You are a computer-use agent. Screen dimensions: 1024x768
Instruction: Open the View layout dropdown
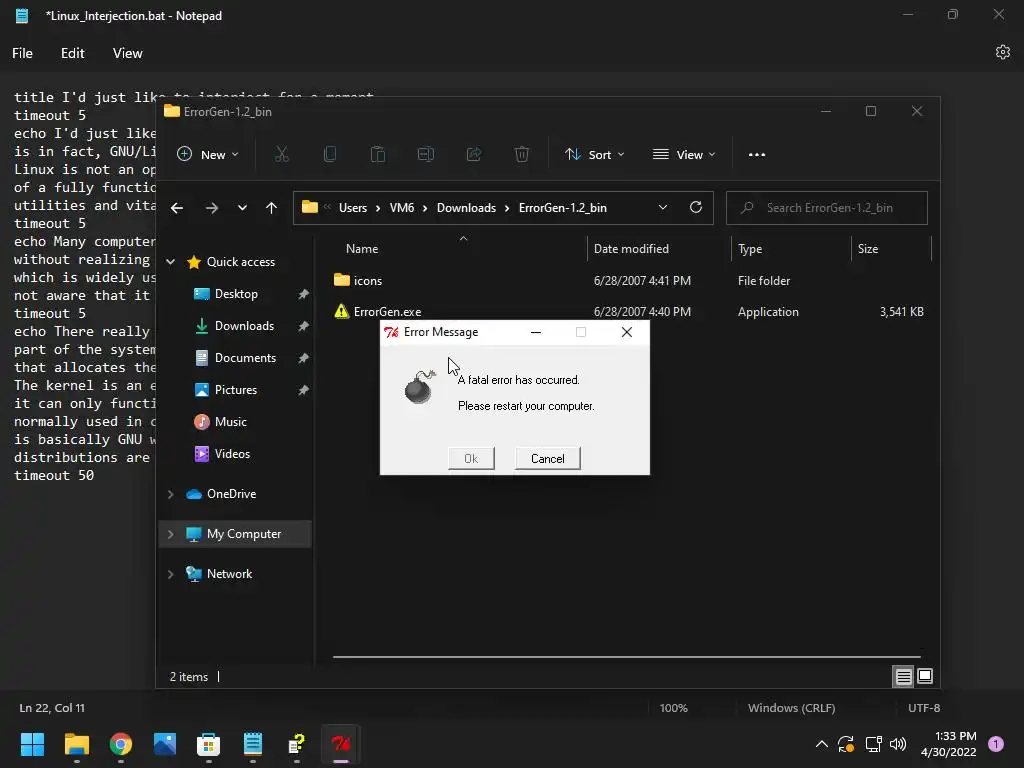[684, 155]
